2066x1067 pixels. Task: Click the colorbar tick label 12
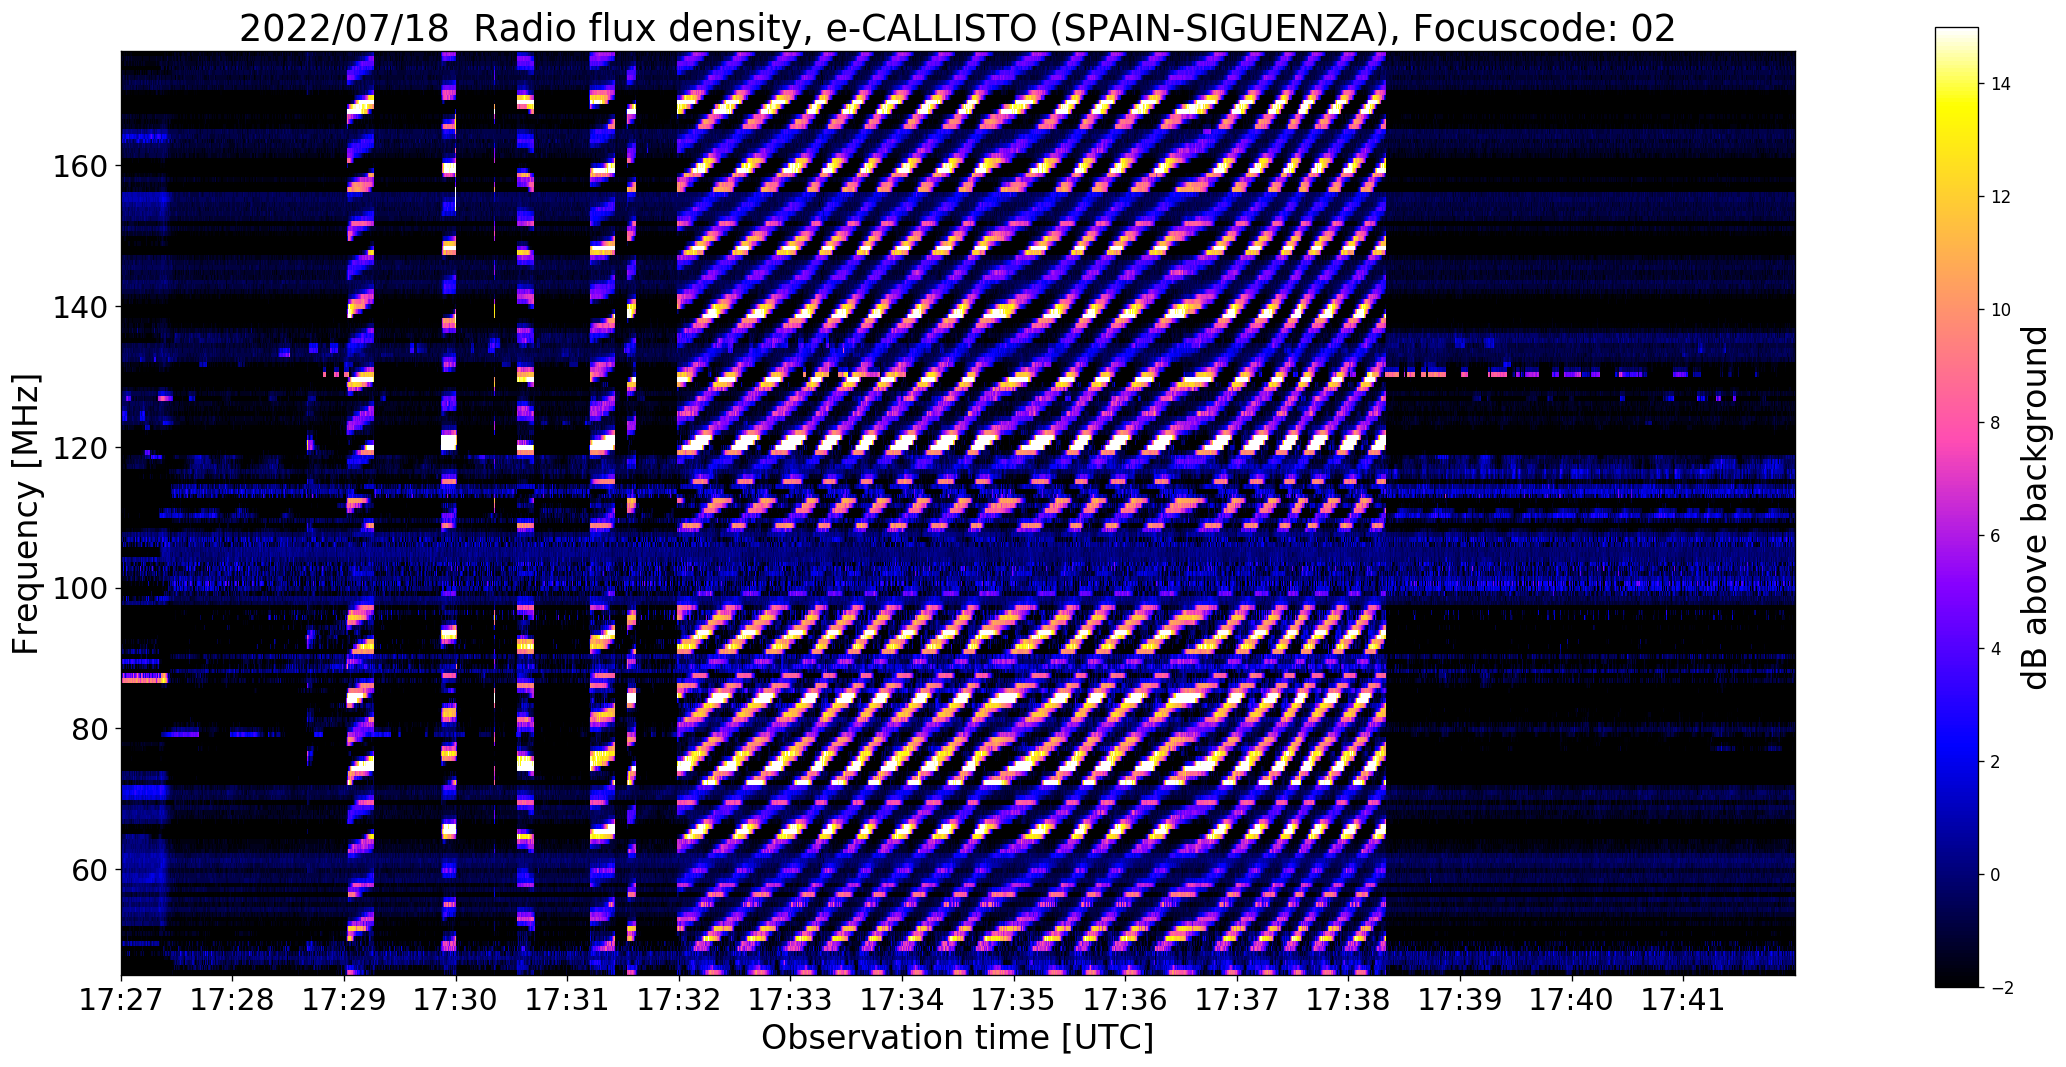coord(2001,197)
